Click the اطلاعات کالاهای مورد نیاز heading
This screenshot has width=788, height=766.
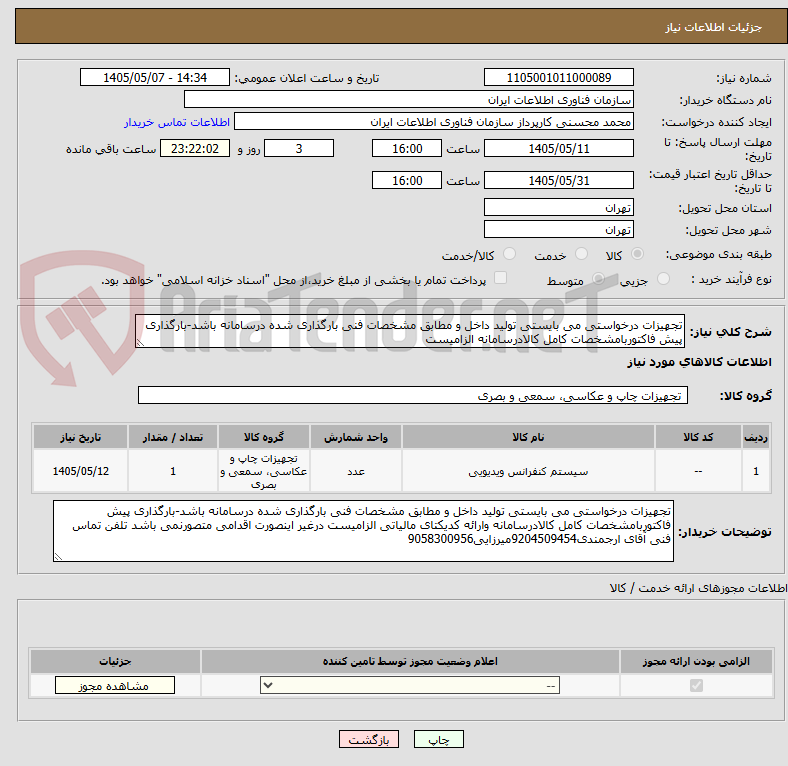point(699,362)
